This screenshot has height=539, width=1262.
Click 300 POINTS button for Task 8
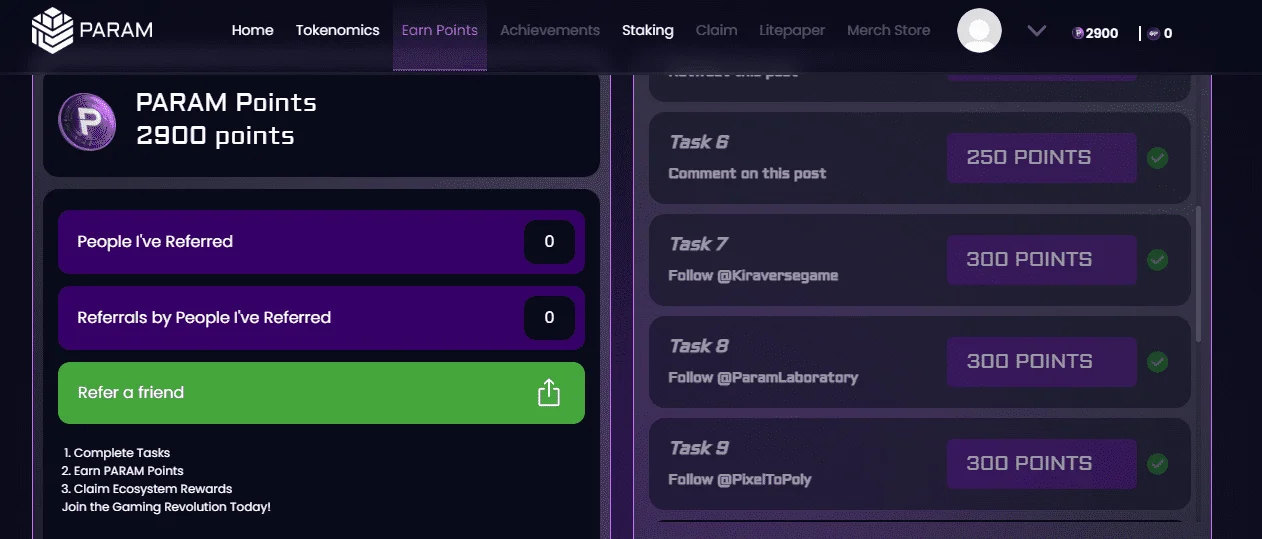(1041, 362)
